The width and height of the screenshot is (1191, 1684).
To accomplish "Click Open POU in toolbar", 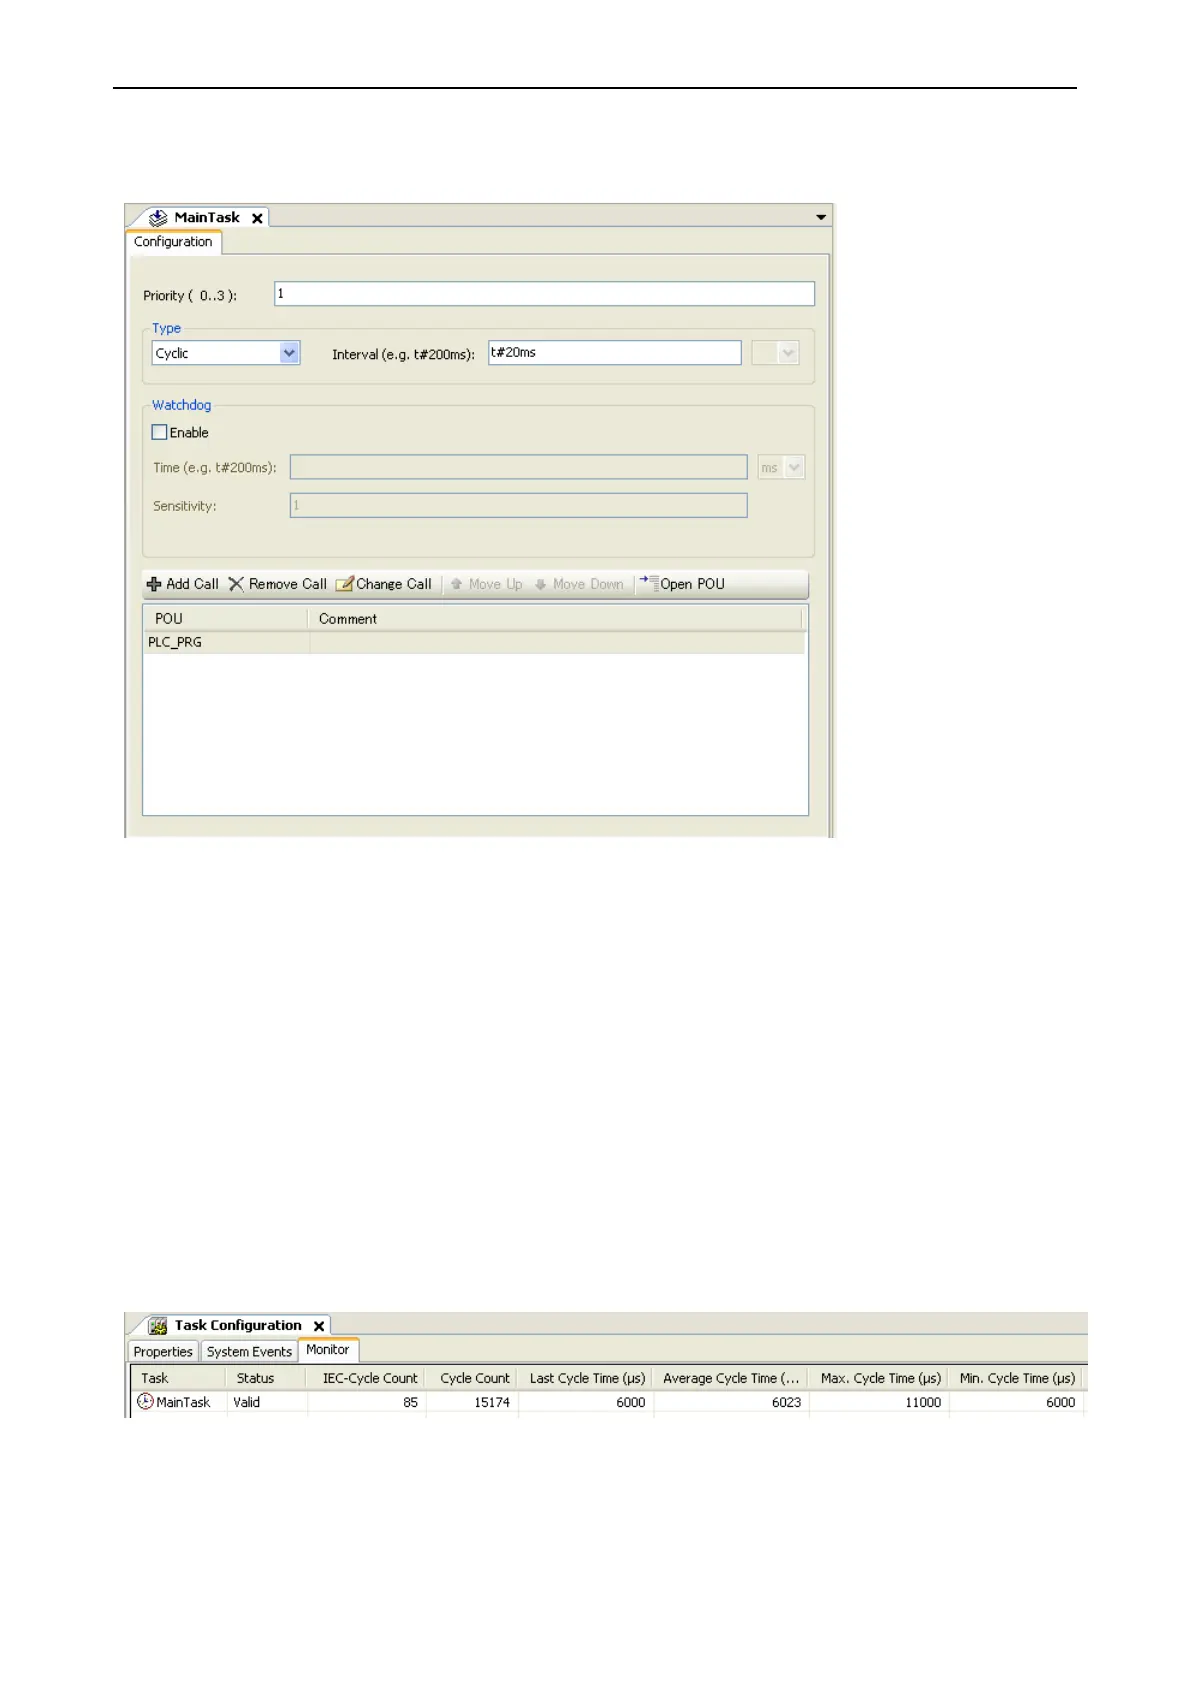I will [682, 584].
